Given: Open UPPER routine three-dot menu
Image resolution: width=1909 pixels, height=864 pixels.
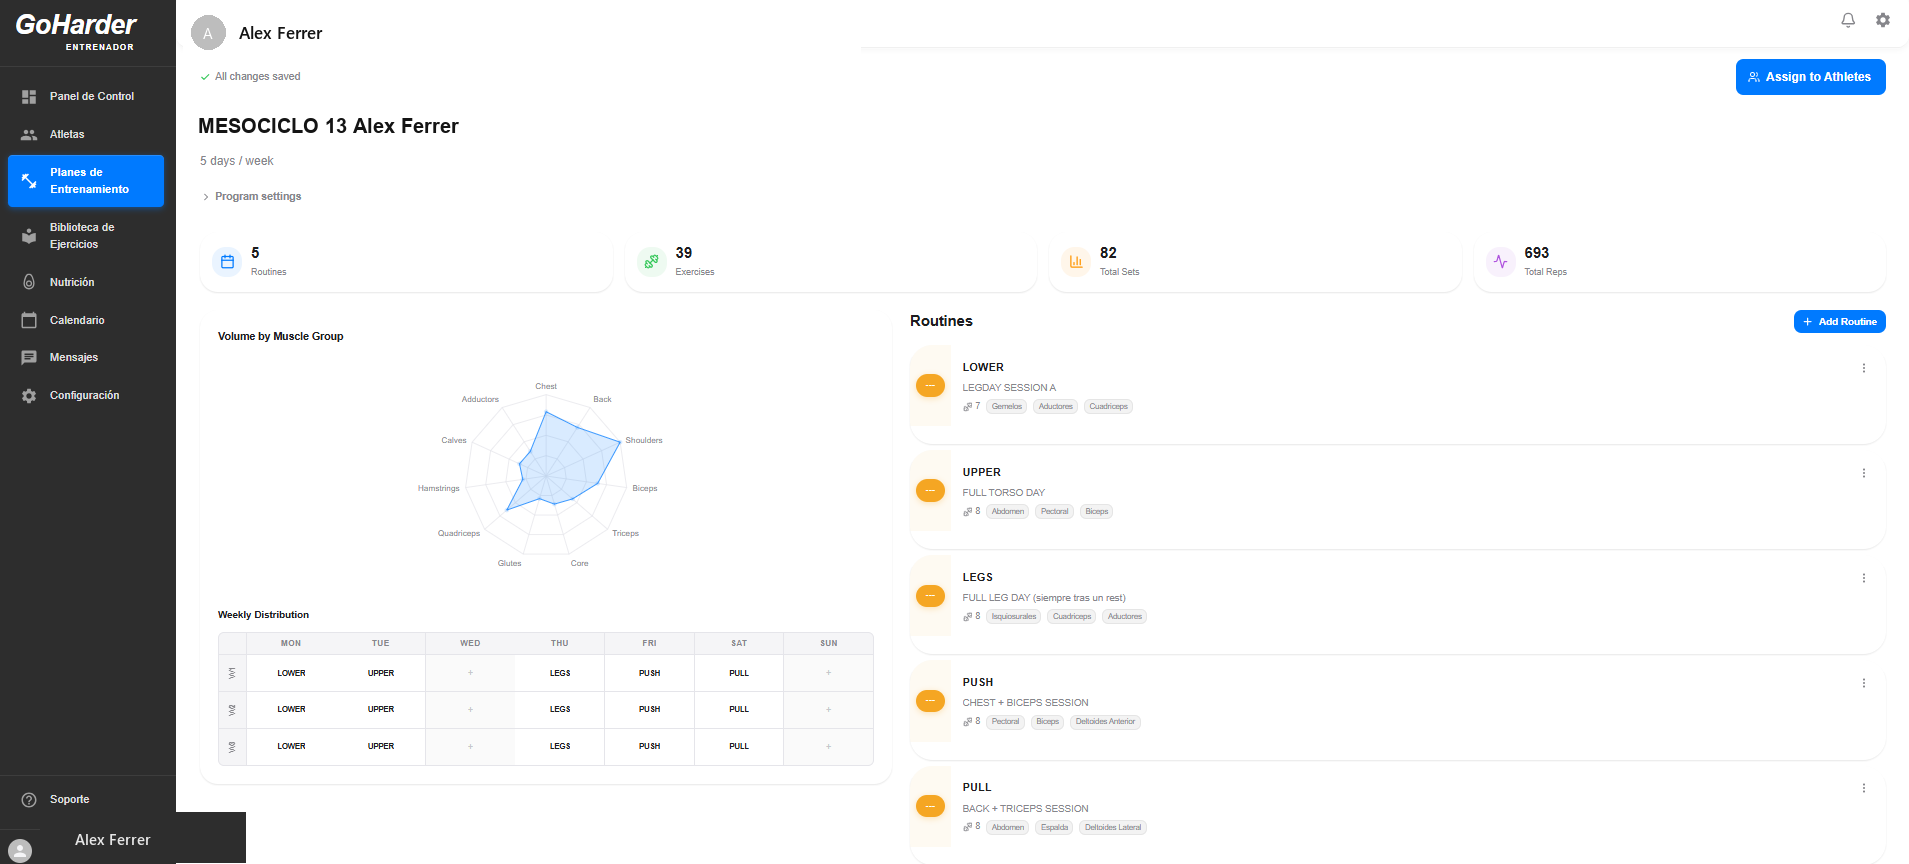Looking at the screenshot, I should coord(1864,473).
